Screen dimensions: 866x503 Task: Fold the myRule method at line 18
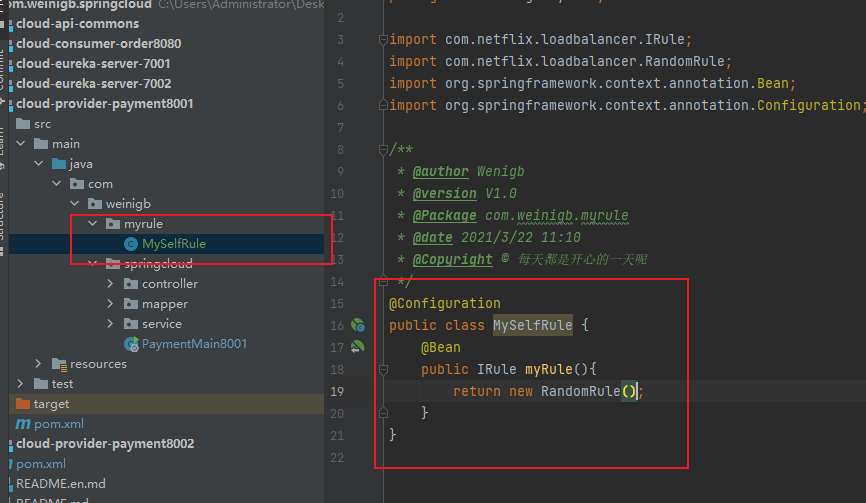click(383, 369)
